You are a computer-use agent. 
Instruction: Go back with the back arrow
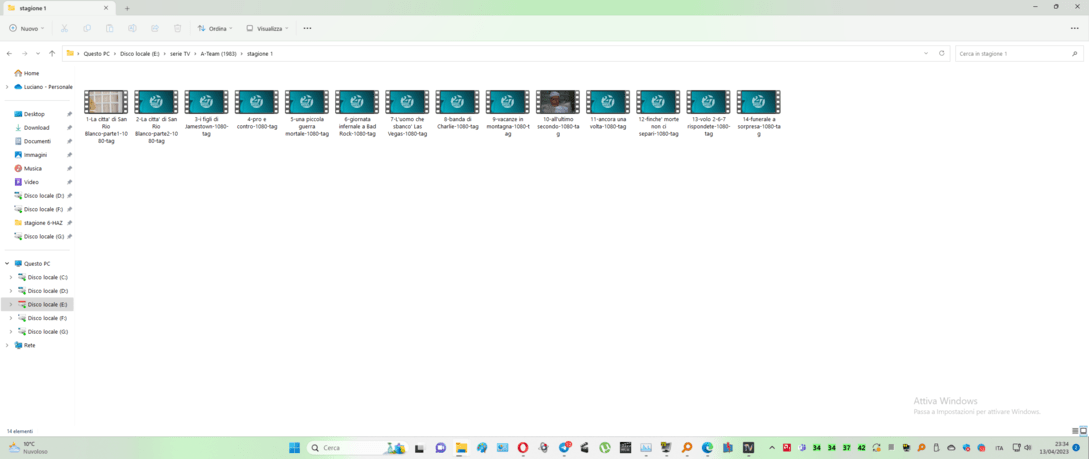tap(9, 53)
